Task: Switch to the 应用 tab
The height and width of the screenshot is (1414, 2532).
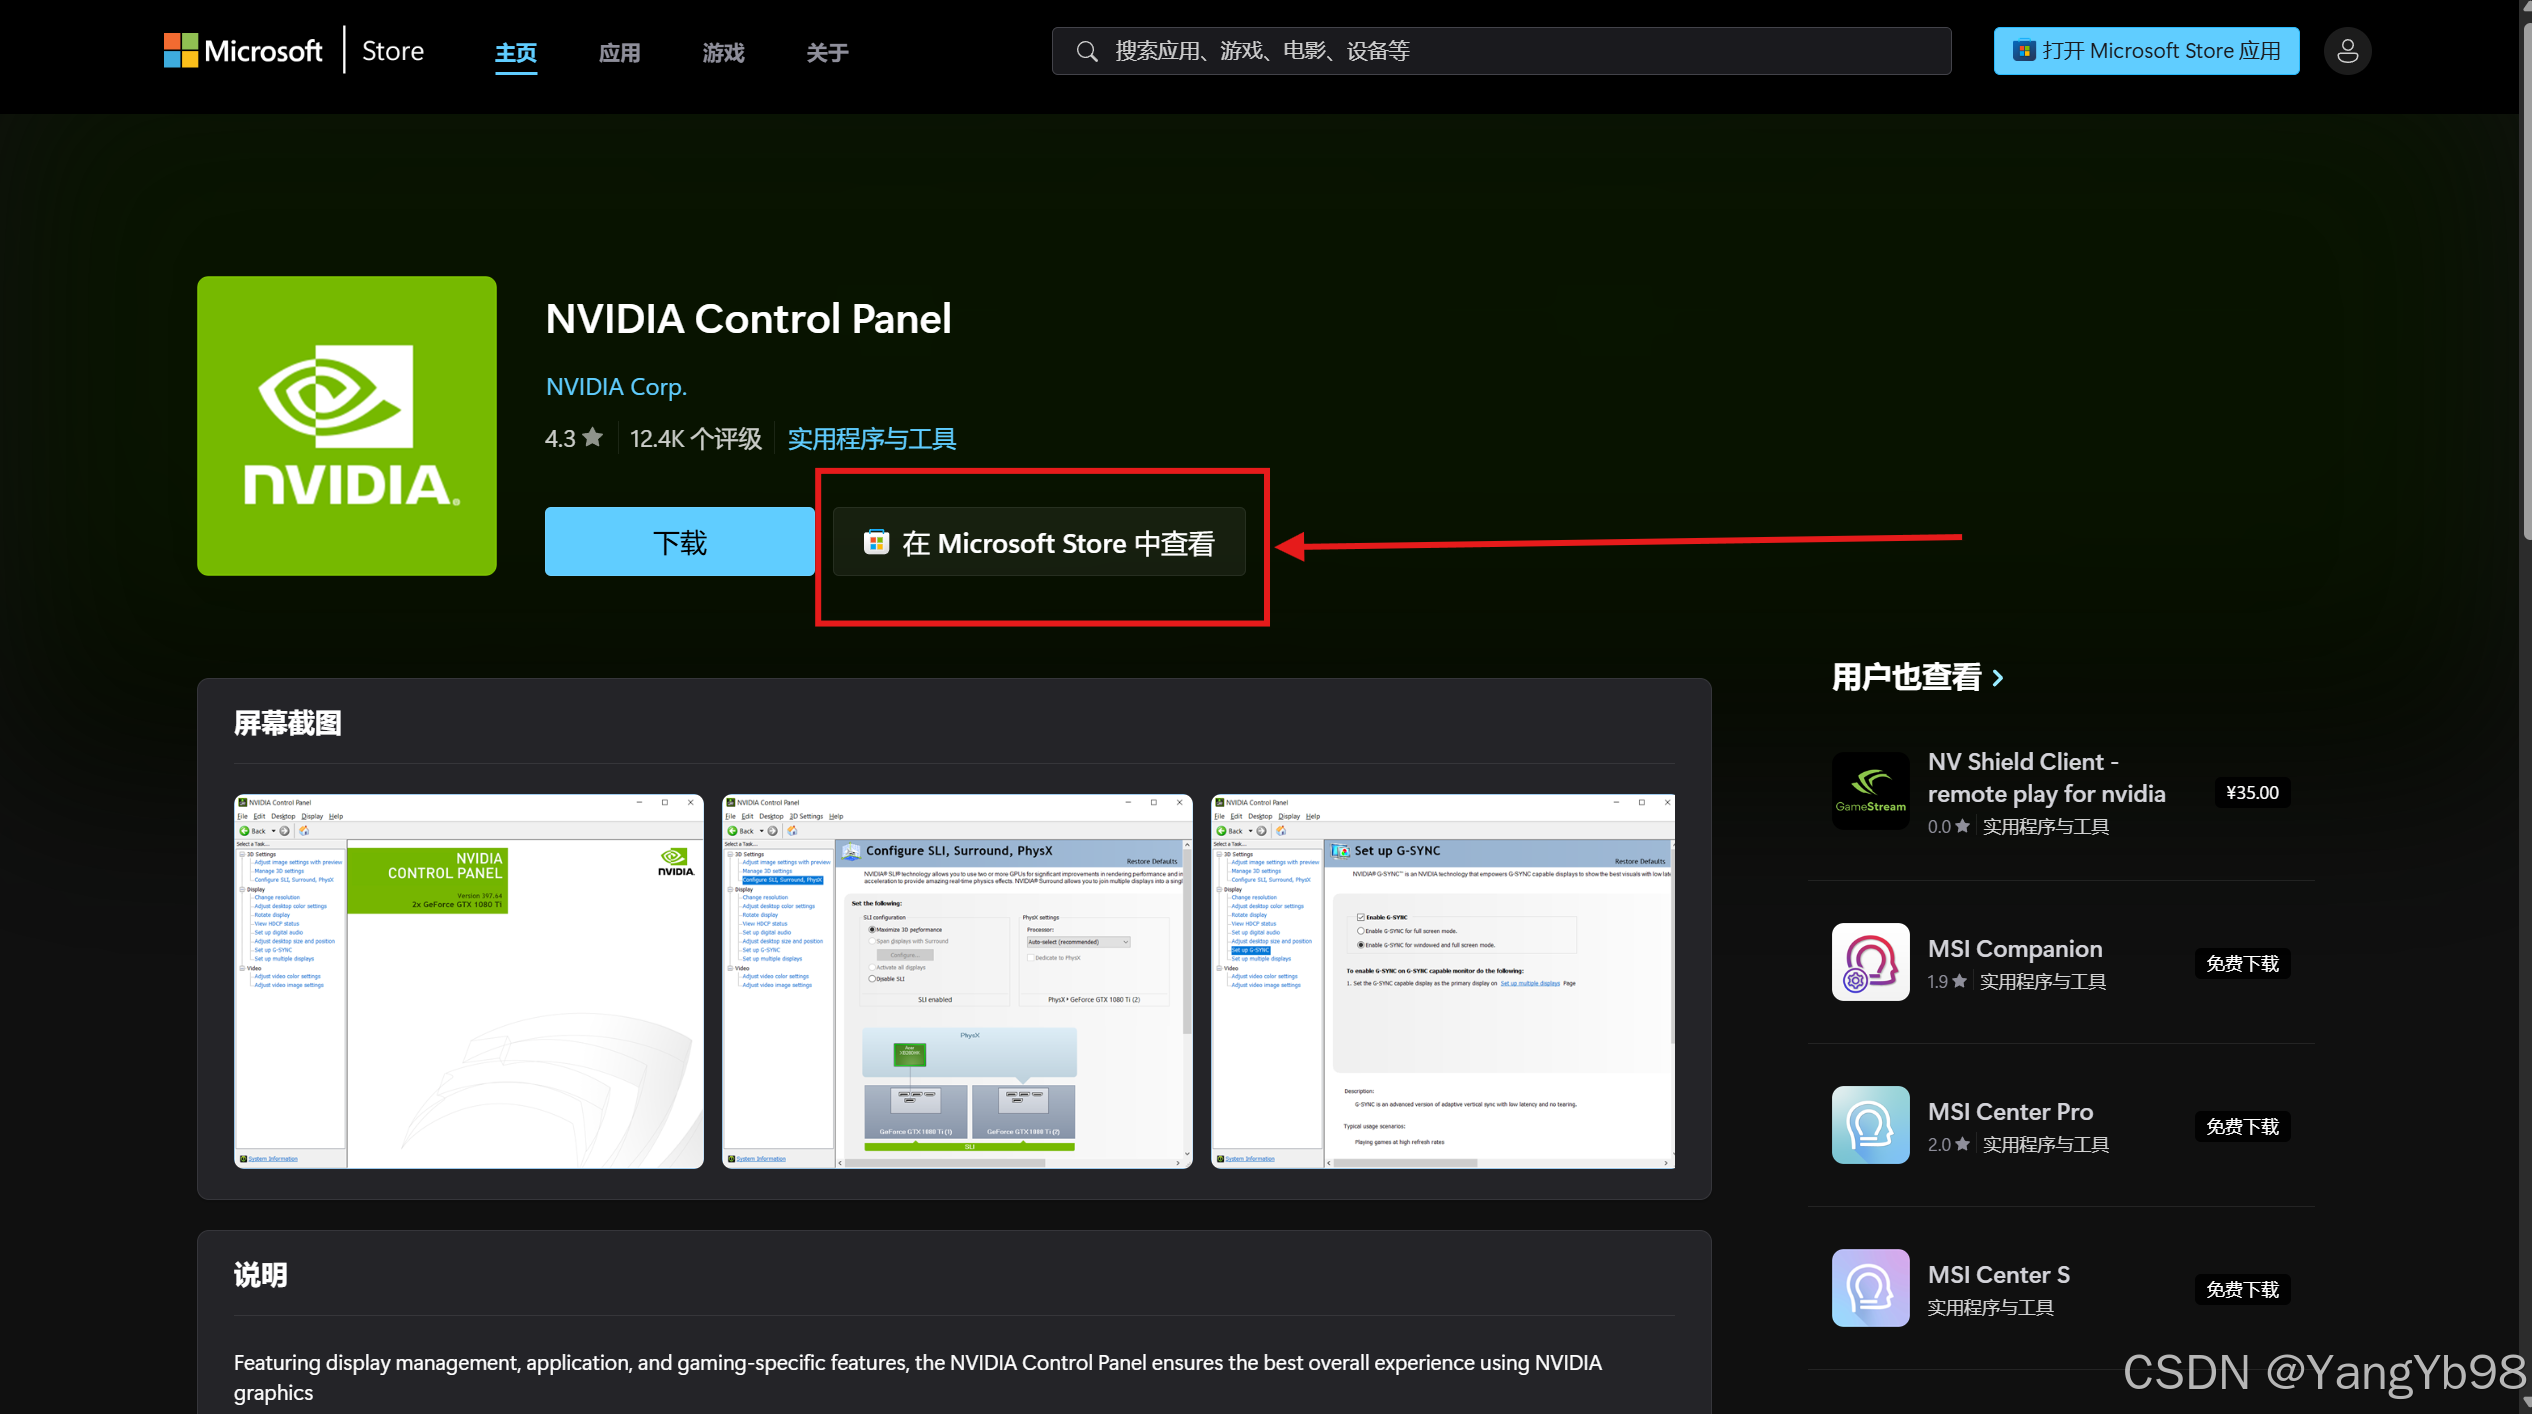Action: [620, 52]
